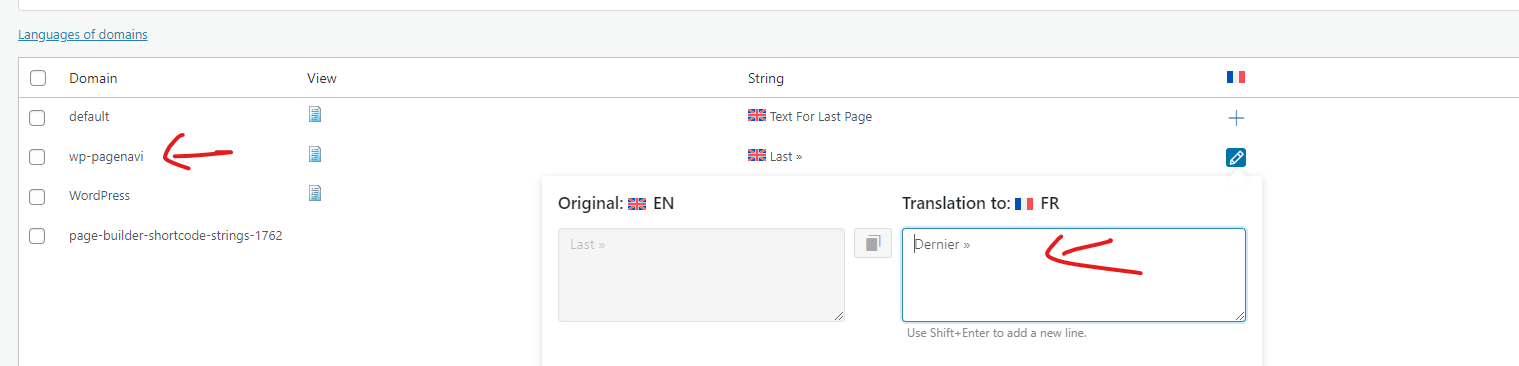Click the pencil edit icon for Last »
1519x366 pixels.
tap(1236, 157)
